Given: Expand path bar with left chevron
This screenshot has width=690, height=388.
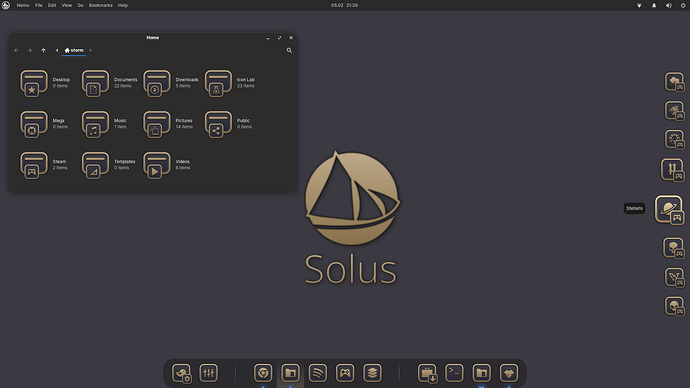Looking at the screenshot, I should tap(57, 51).
